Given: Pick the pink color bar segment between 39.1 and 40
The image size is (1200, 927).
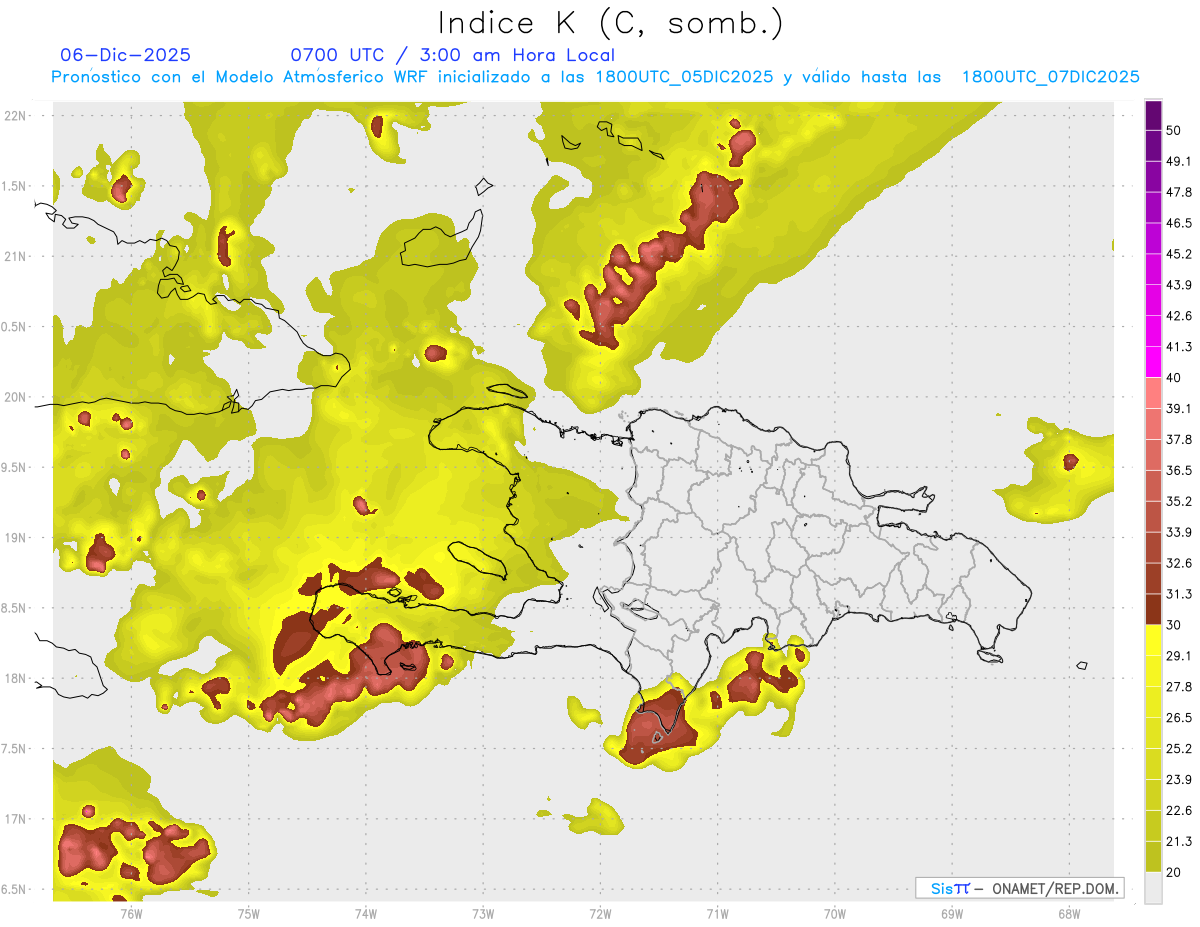Looking at the screenshot, I should pyautogui.click(x=1153, y=393).
